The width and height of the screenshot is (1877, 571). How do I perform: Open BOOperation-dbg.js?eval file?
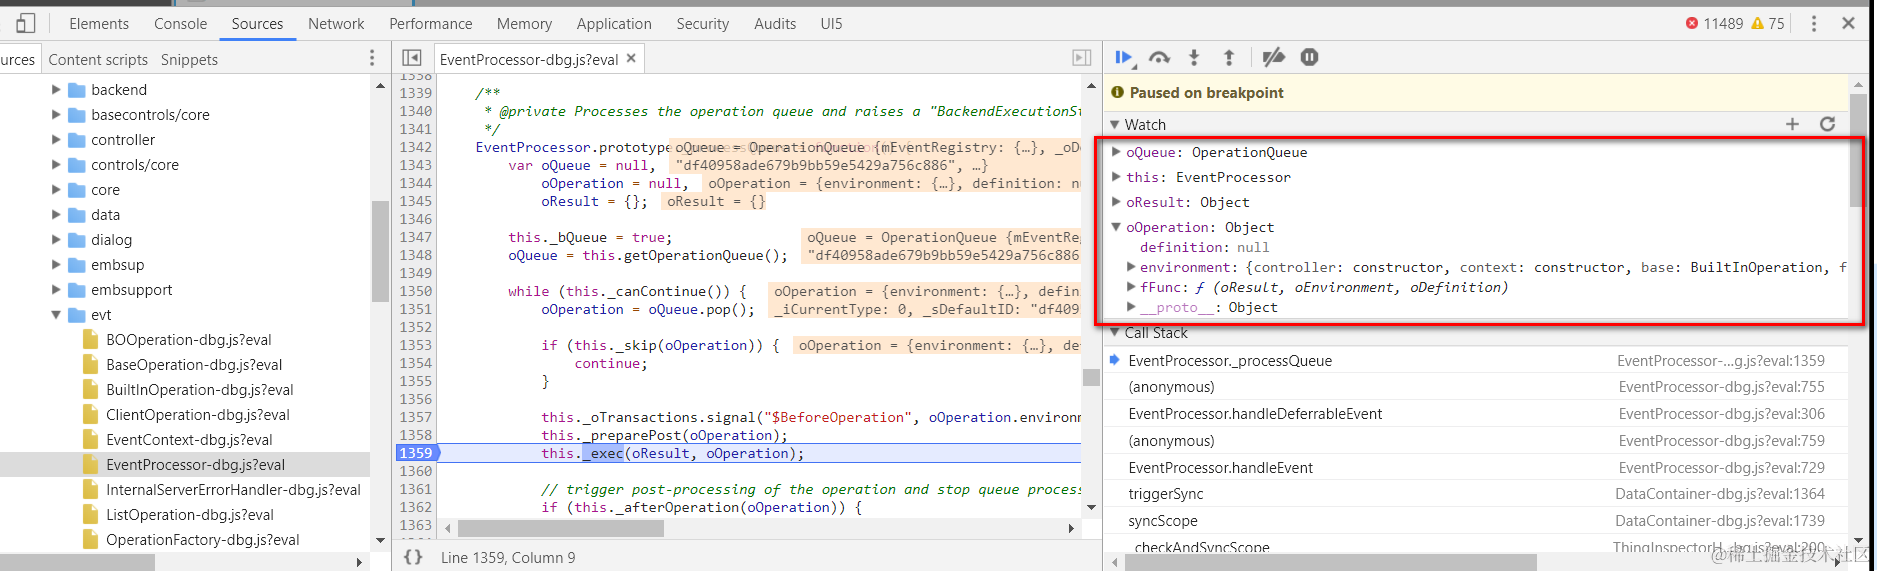click(189, 339)
